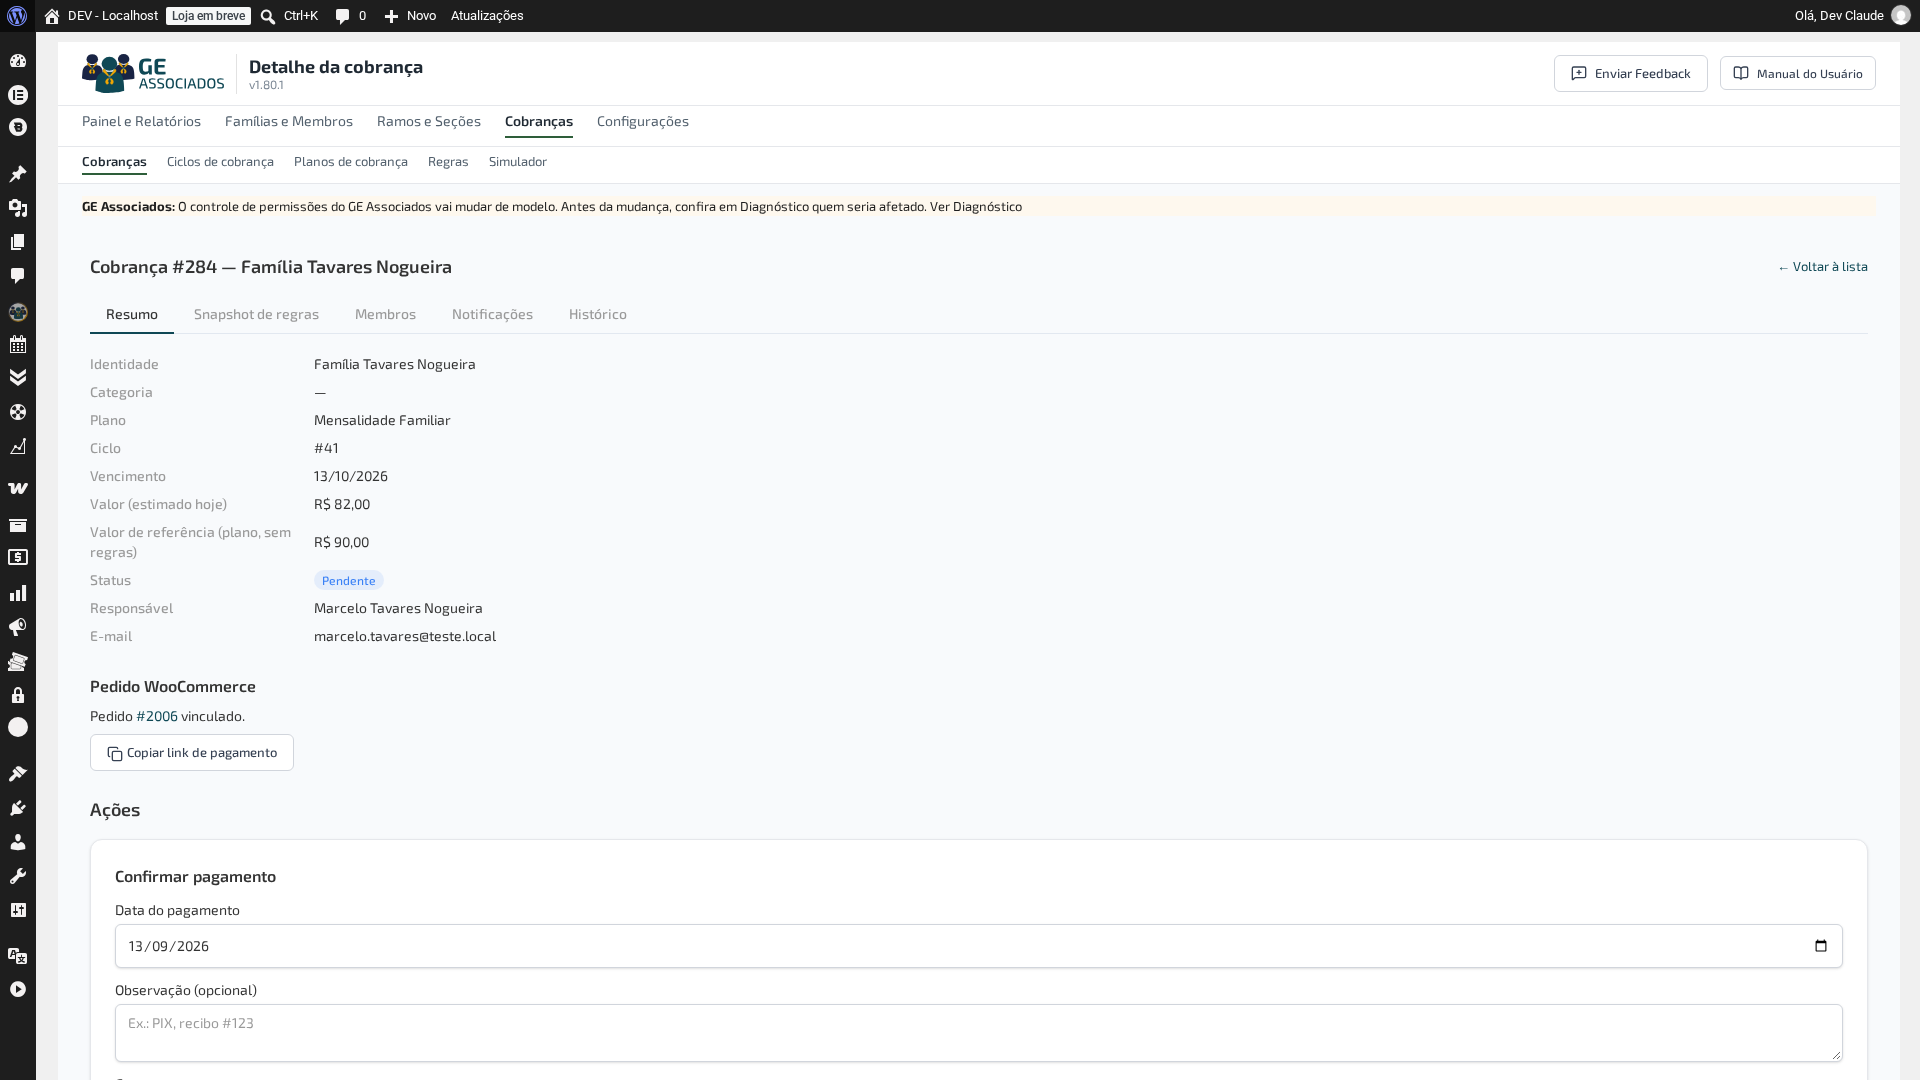Click the WordPress logo in admin bar

[x=17, y=16]
